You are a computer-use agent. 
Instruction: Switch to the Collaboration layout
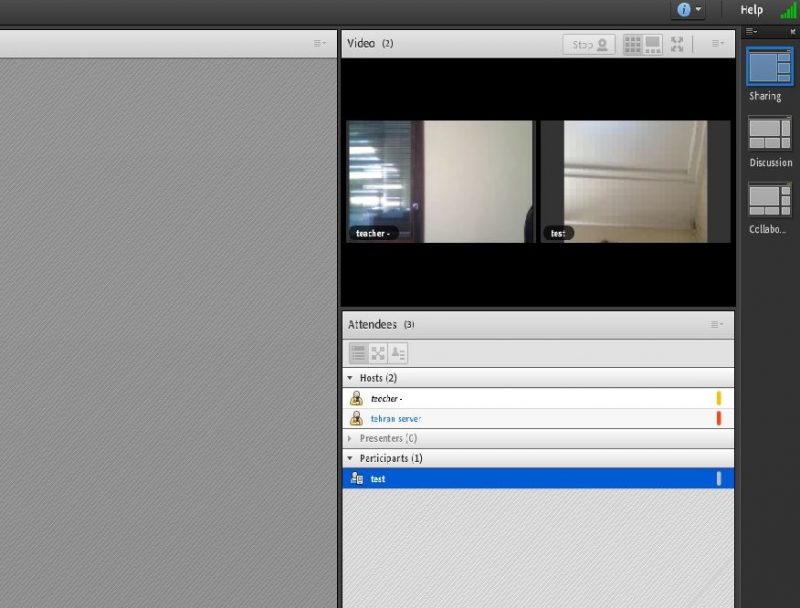pos(769,200)
